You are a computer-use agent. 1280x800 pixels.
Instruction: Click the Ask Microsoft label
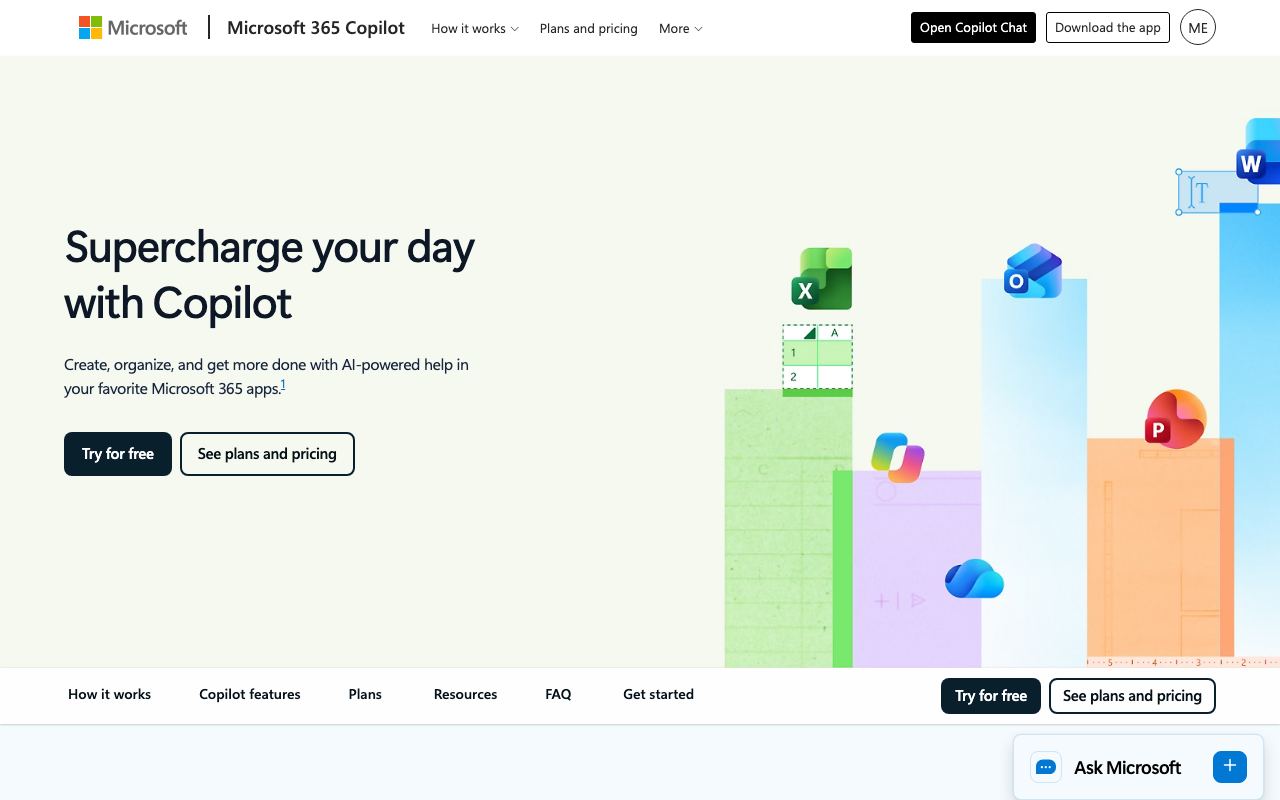tap(1127, 767)
